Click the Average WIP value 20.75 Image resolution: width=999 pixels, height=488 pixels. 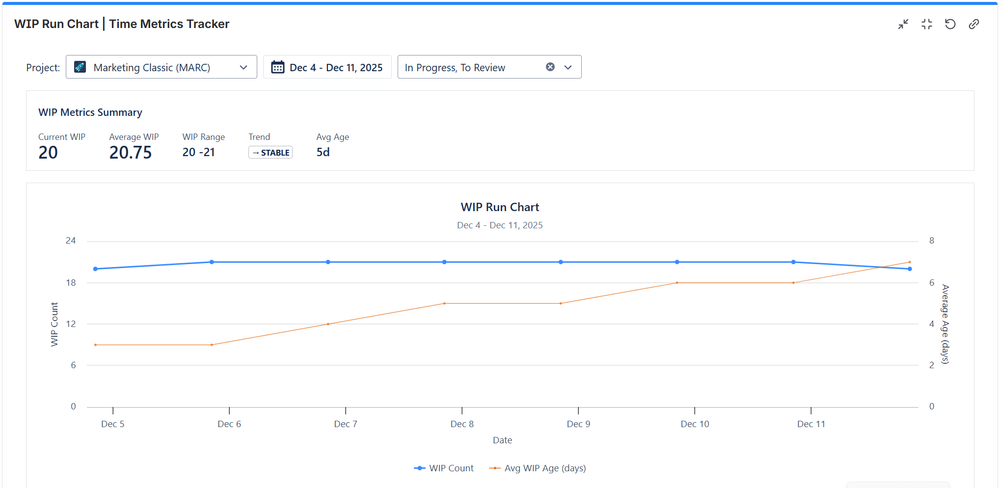131,152
